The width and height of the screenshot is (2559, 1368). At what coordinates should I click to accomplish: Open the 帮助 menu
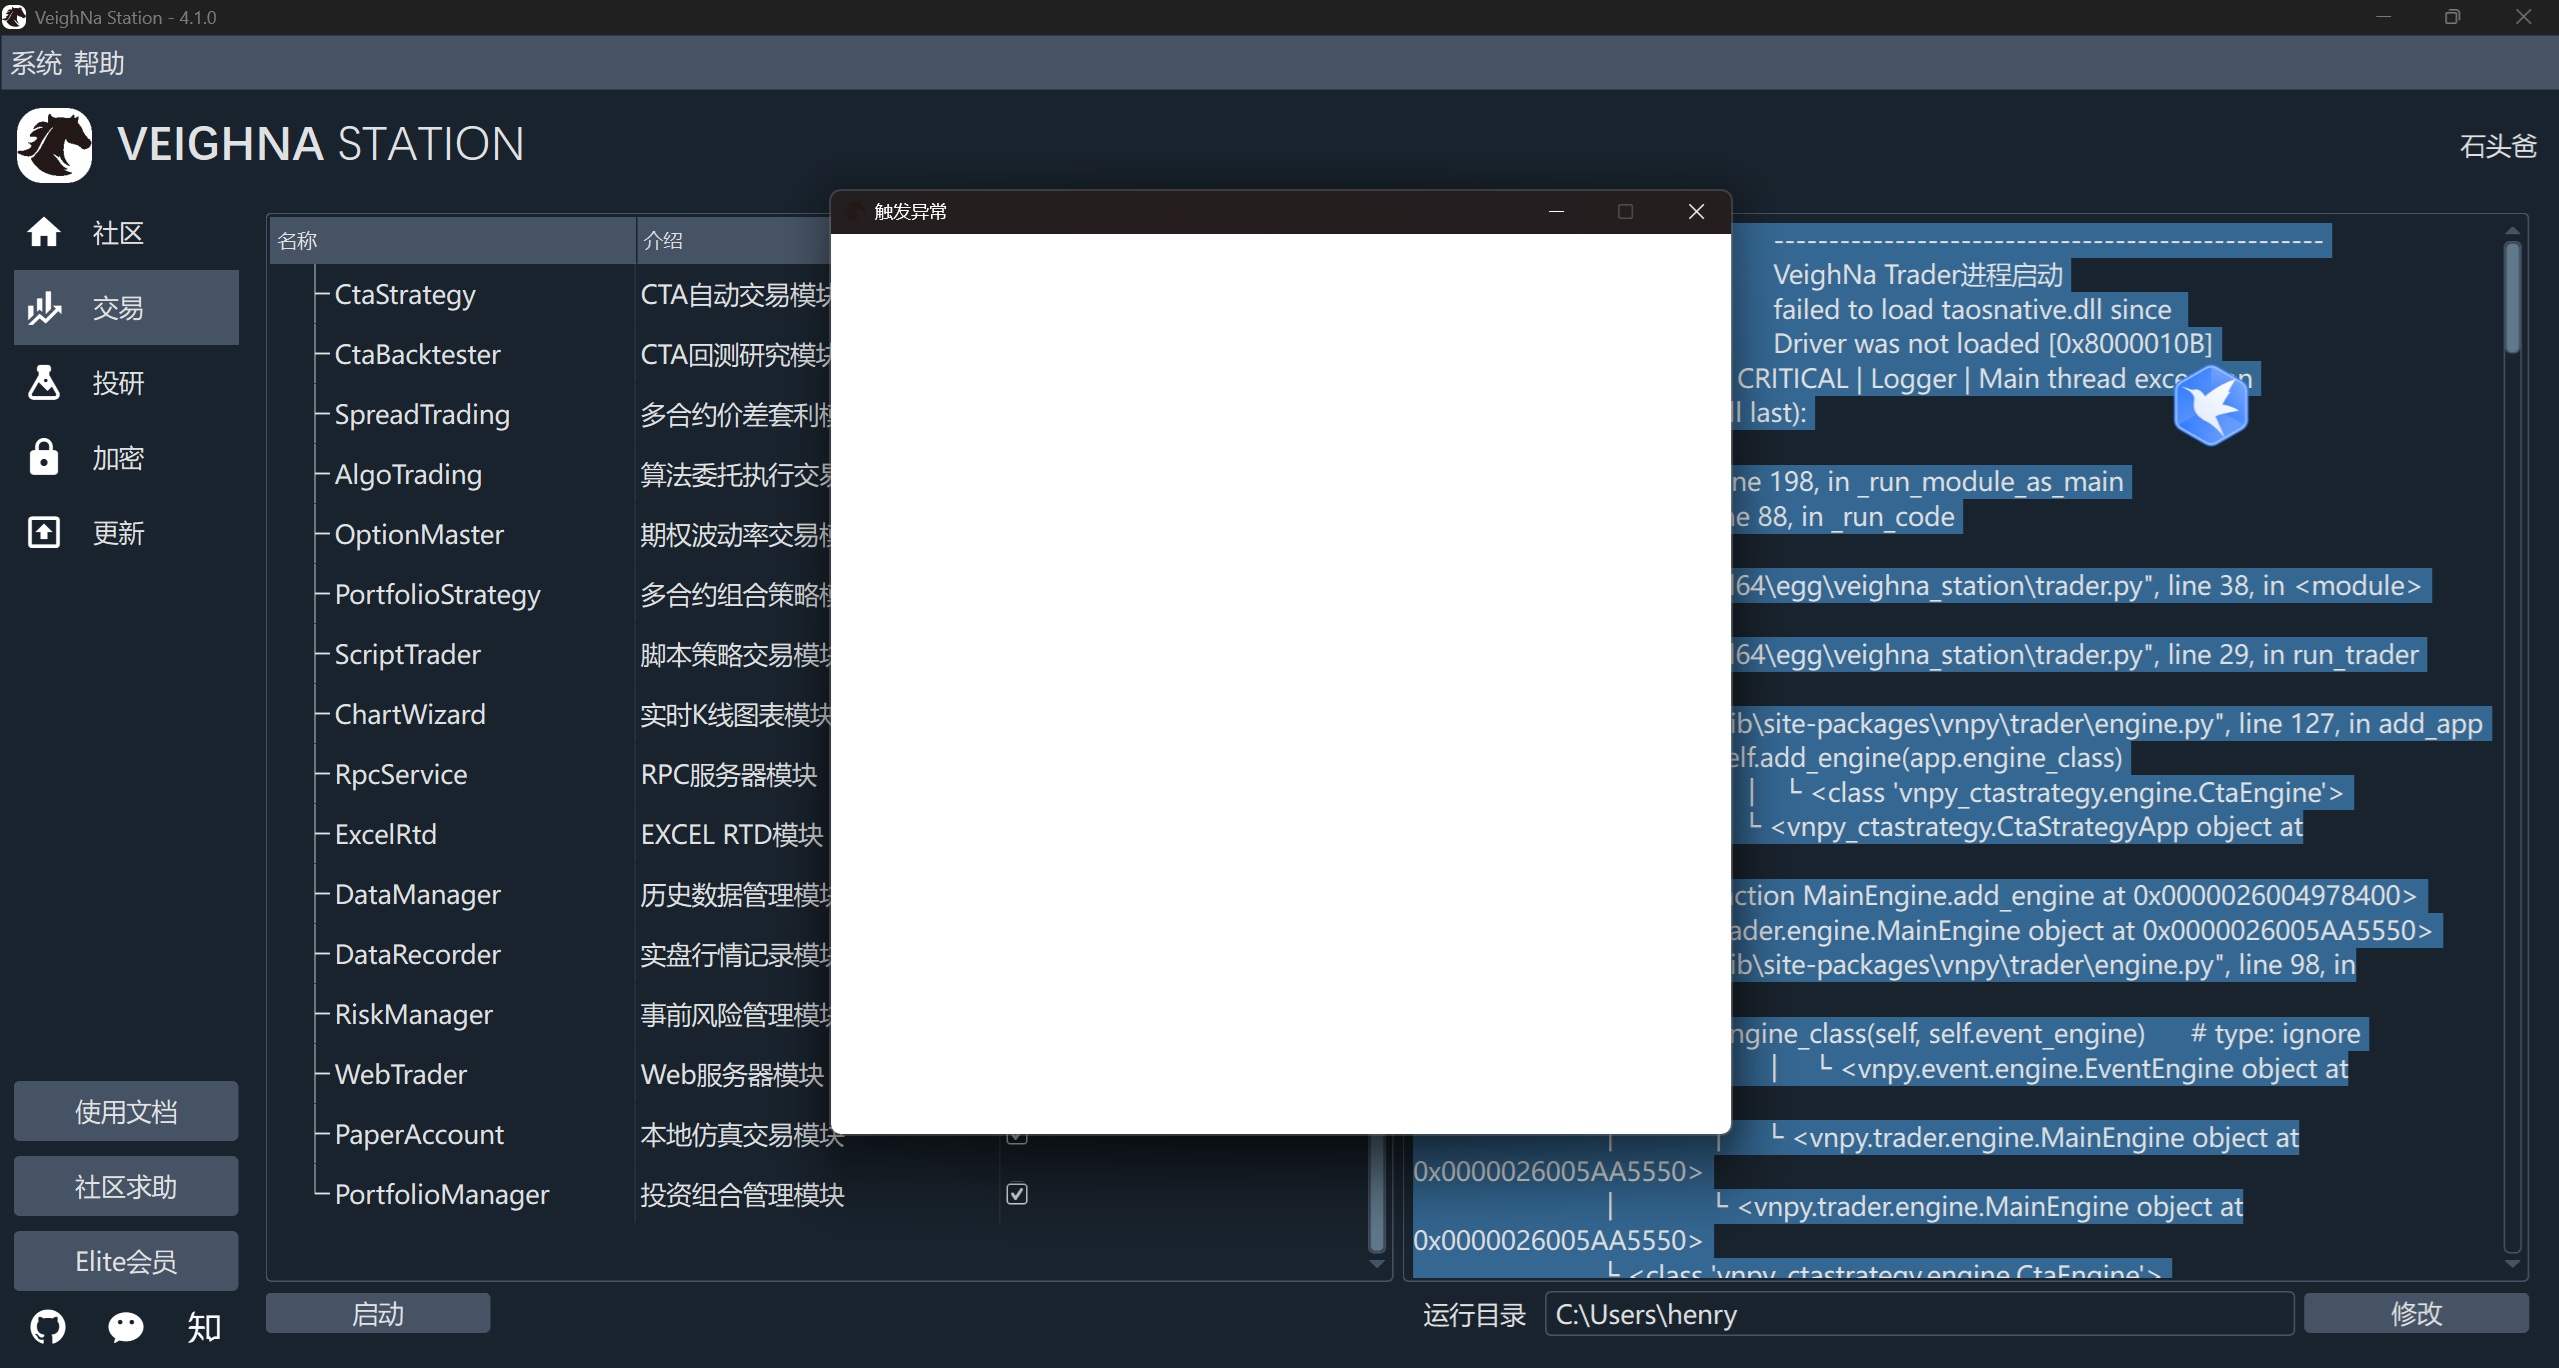[x=98, y=63]
